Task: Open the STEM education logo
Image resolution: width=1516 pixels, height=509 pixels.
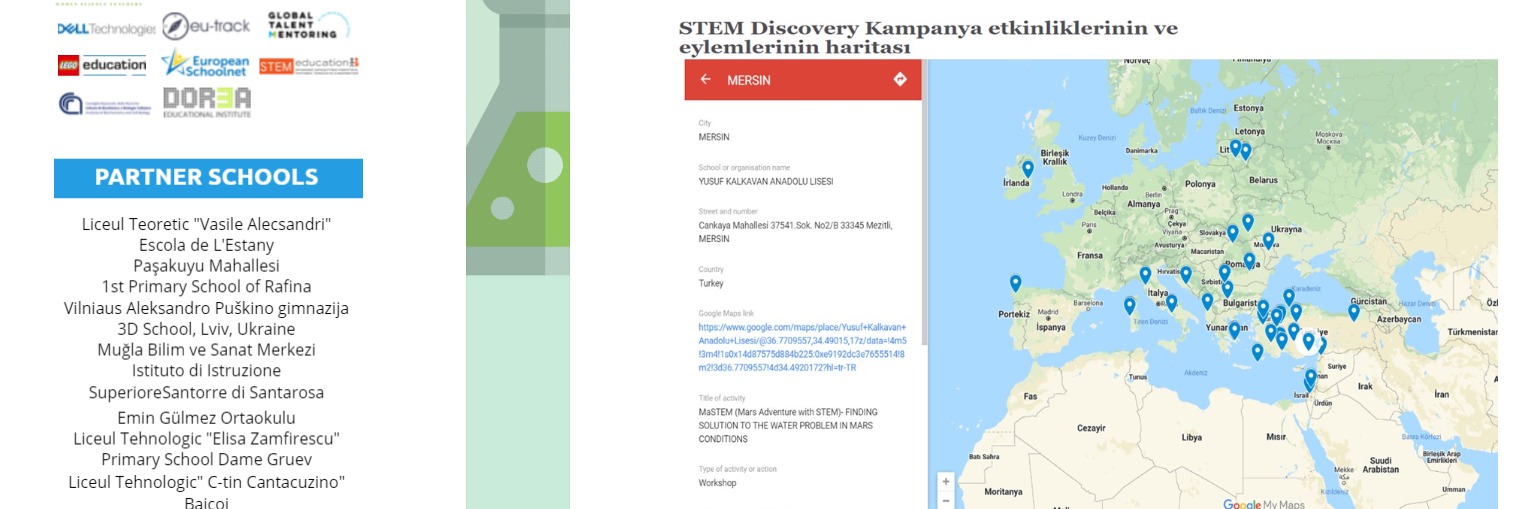Action: coord(308,65)
